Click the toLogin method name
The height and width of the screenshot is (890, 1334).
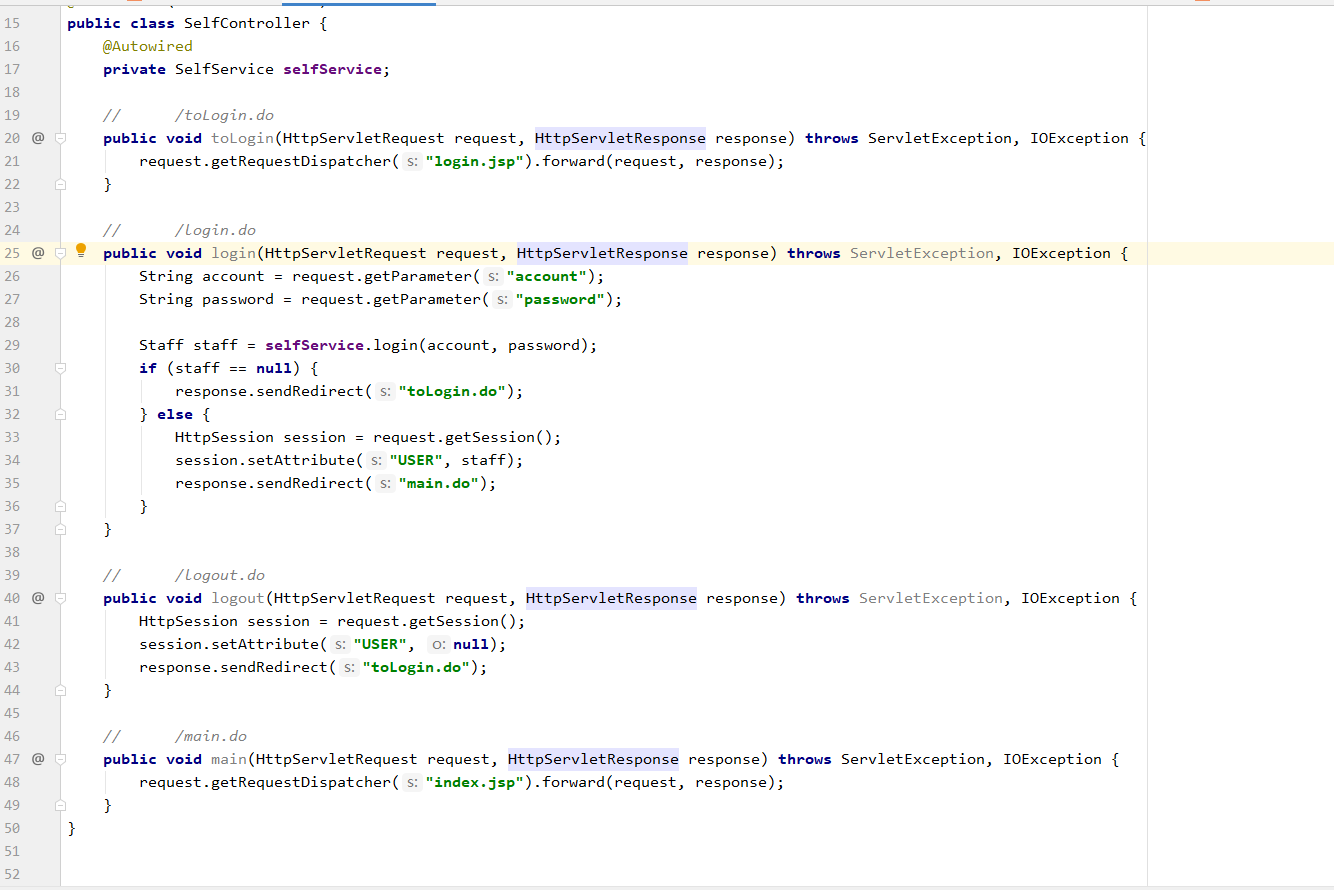[x=243, y=138]
